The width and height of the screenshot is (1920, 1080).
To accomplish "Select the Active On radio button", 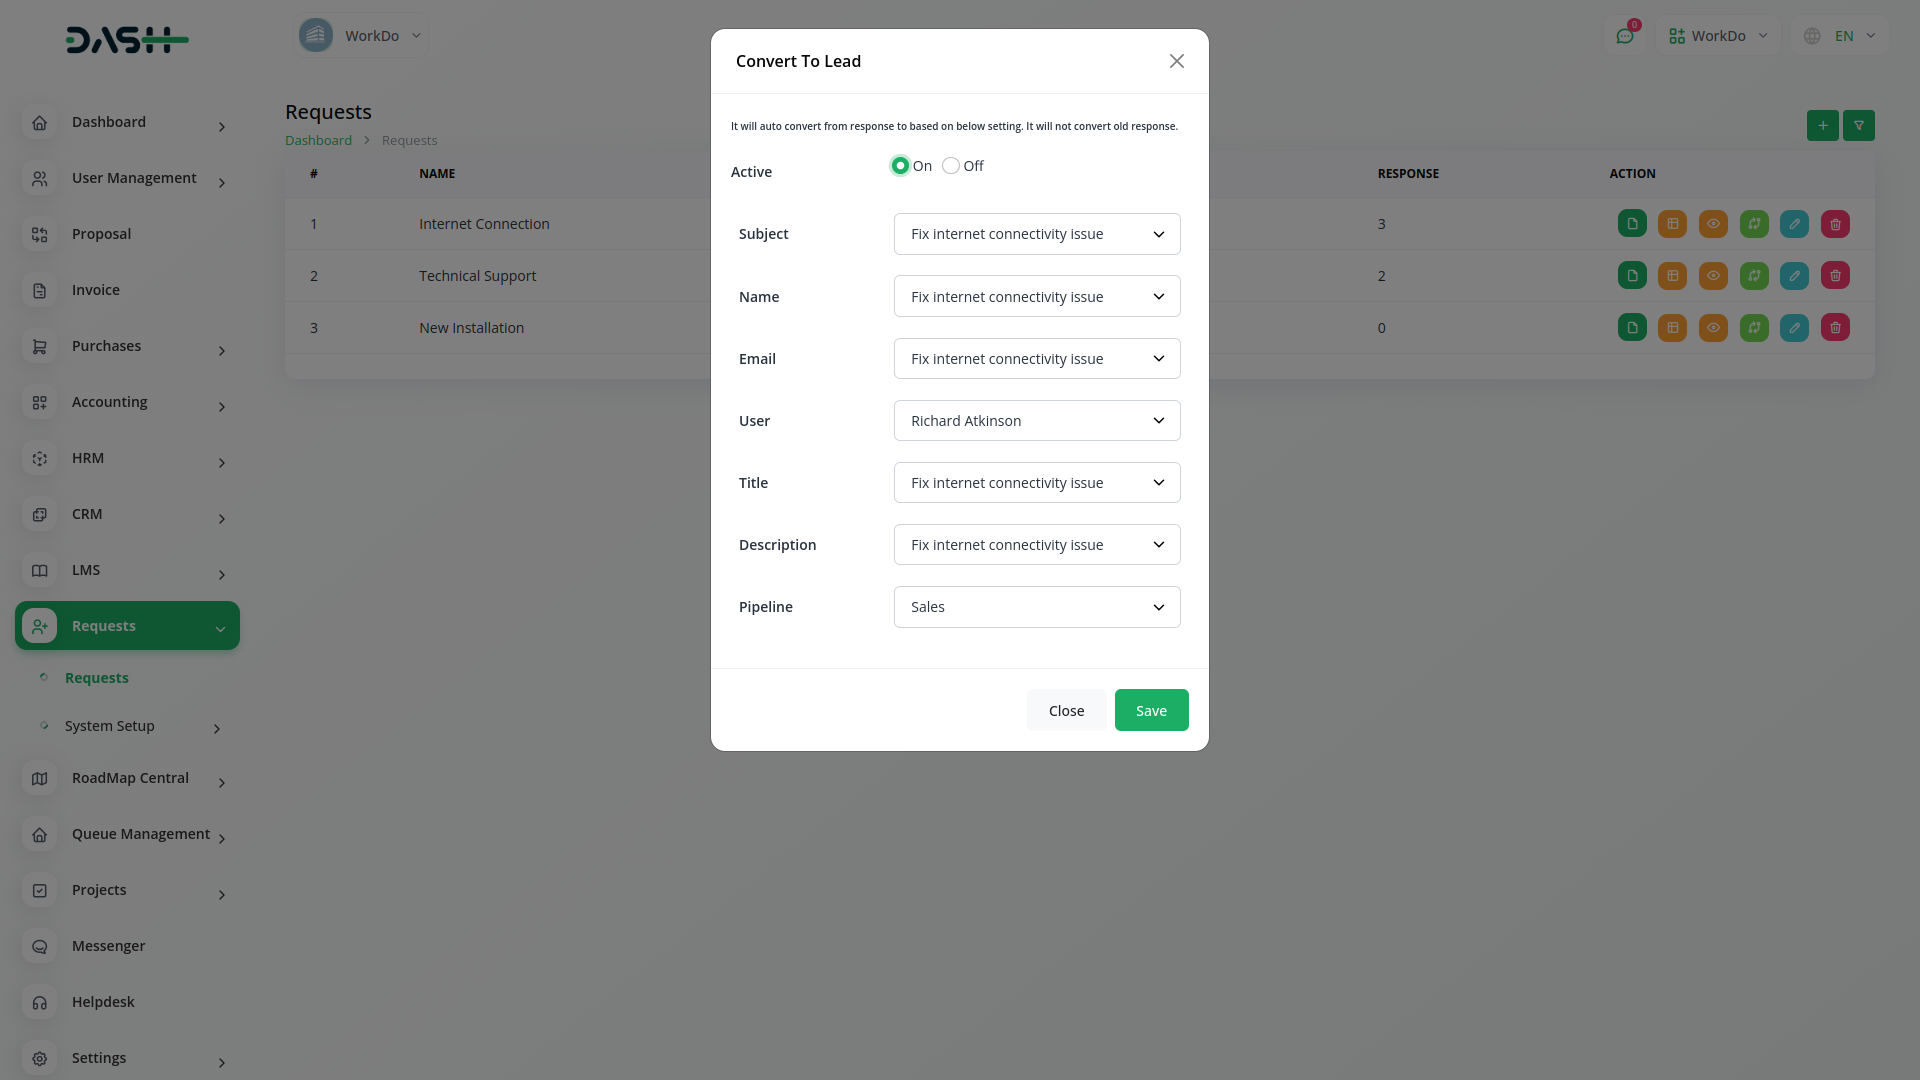I will (900, 166).
